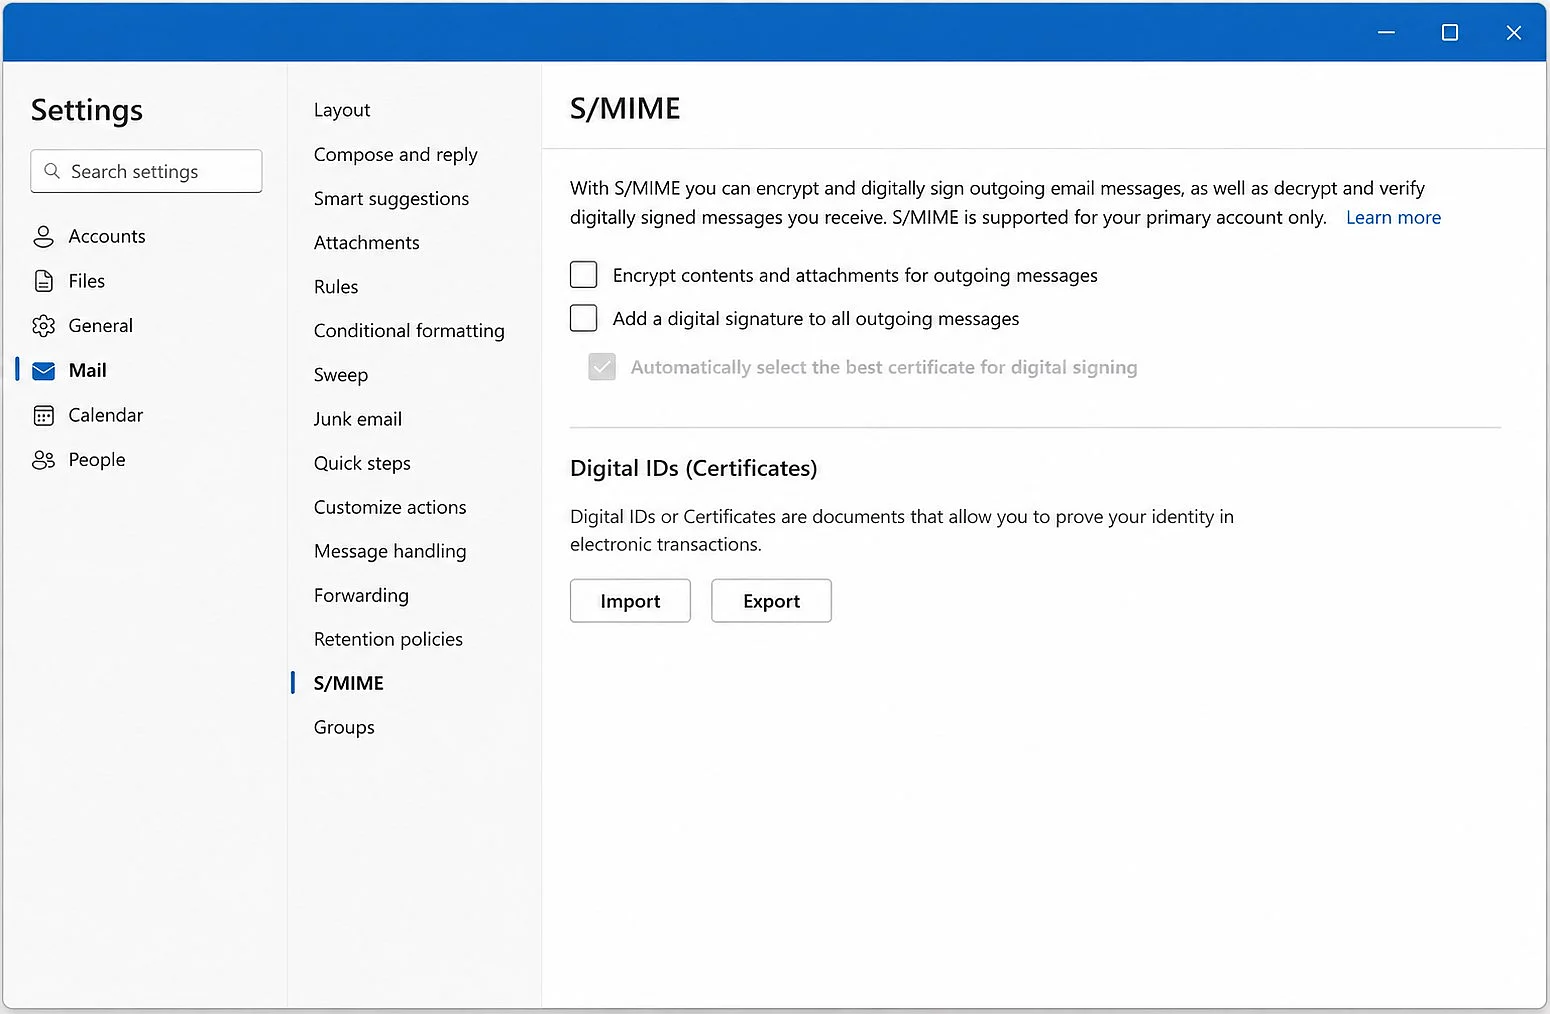
Task: Maximize the Settings window
Action: tap(1450, 32)
